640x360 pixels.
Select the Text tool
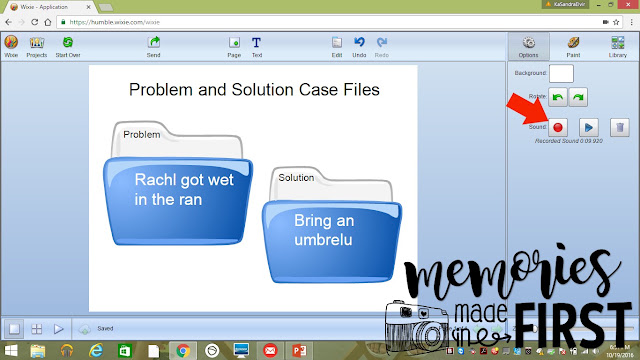pos(256,47)
